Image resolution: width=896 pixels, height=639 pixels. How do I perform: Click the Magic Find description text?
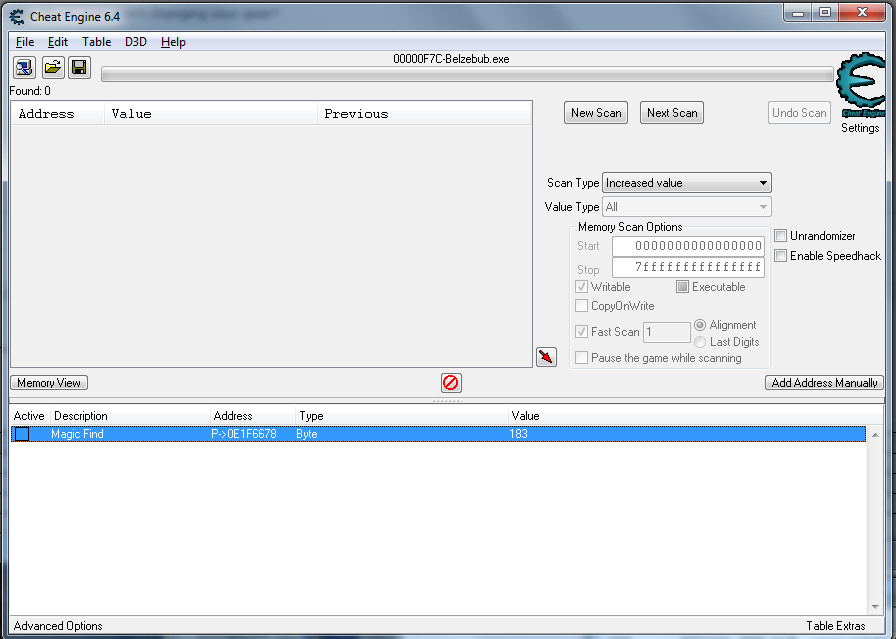77,434
